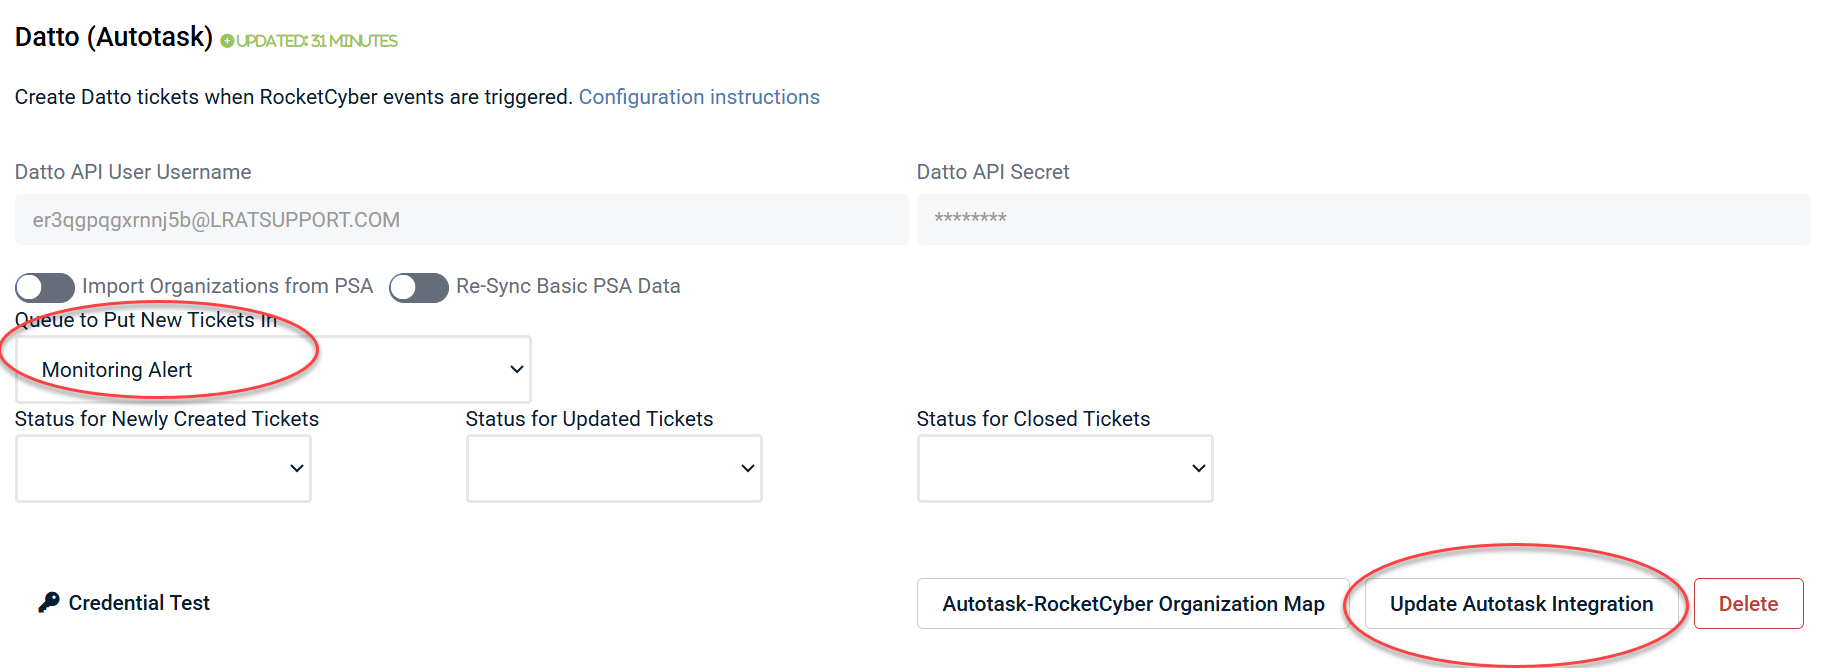Click Autotask-RocketCyber Organization Map button
The image size is (1830, 668).
point(1133,604)
